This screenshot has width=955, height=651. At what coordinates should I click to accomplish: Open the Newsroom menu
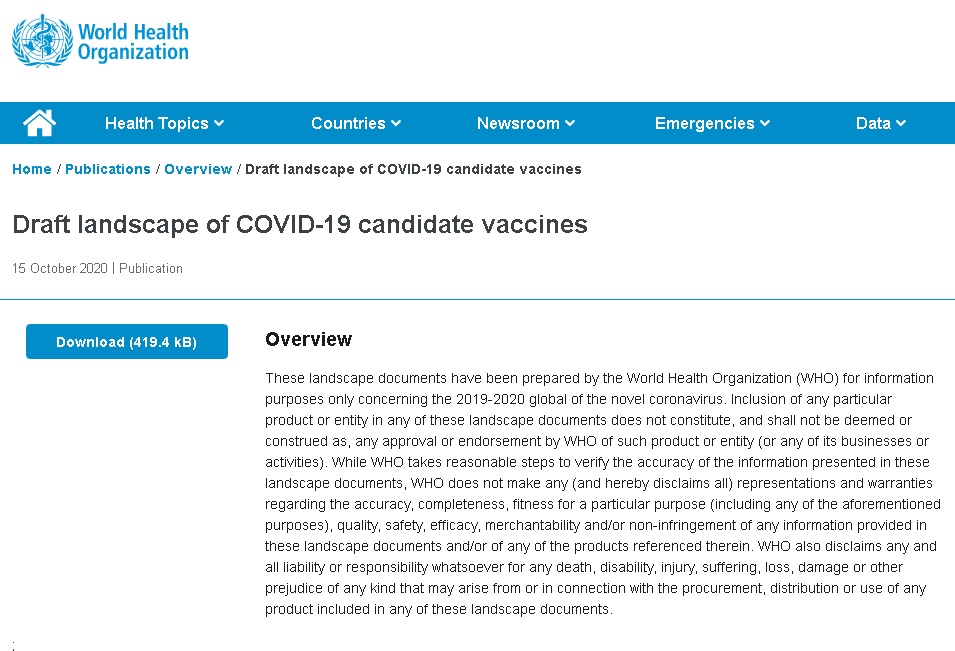[x=518, y=124]
